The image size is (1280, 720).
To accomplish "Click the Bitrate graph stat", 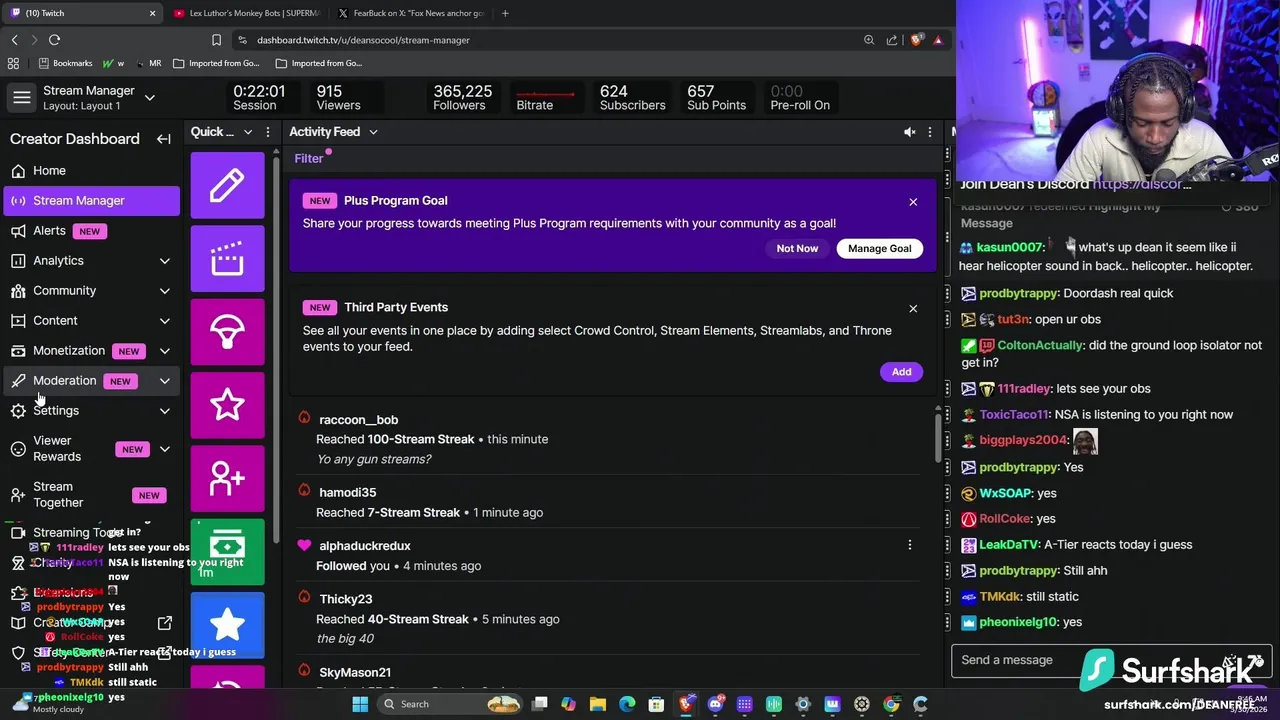I will pyautogui.click(x=546, y=97).
